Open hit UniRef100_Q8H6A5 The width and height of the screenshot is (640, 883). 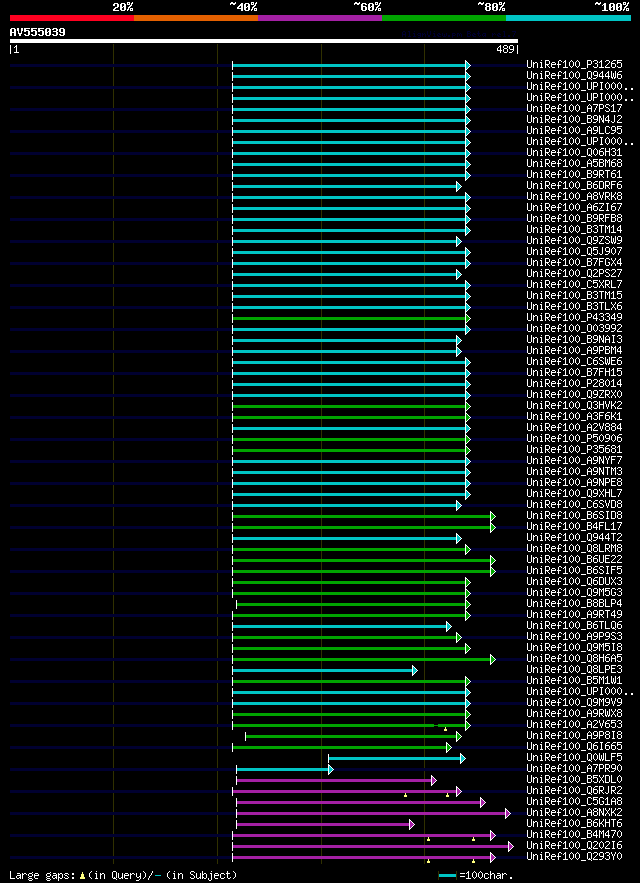[574, 658]
